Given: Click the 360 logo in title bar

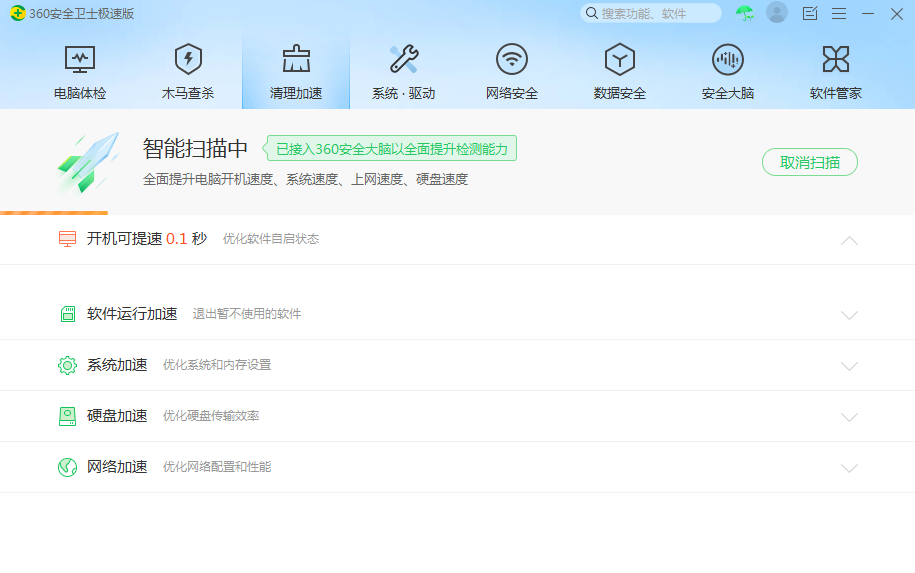Looking at the screenshot, I should tap(18, 13).
